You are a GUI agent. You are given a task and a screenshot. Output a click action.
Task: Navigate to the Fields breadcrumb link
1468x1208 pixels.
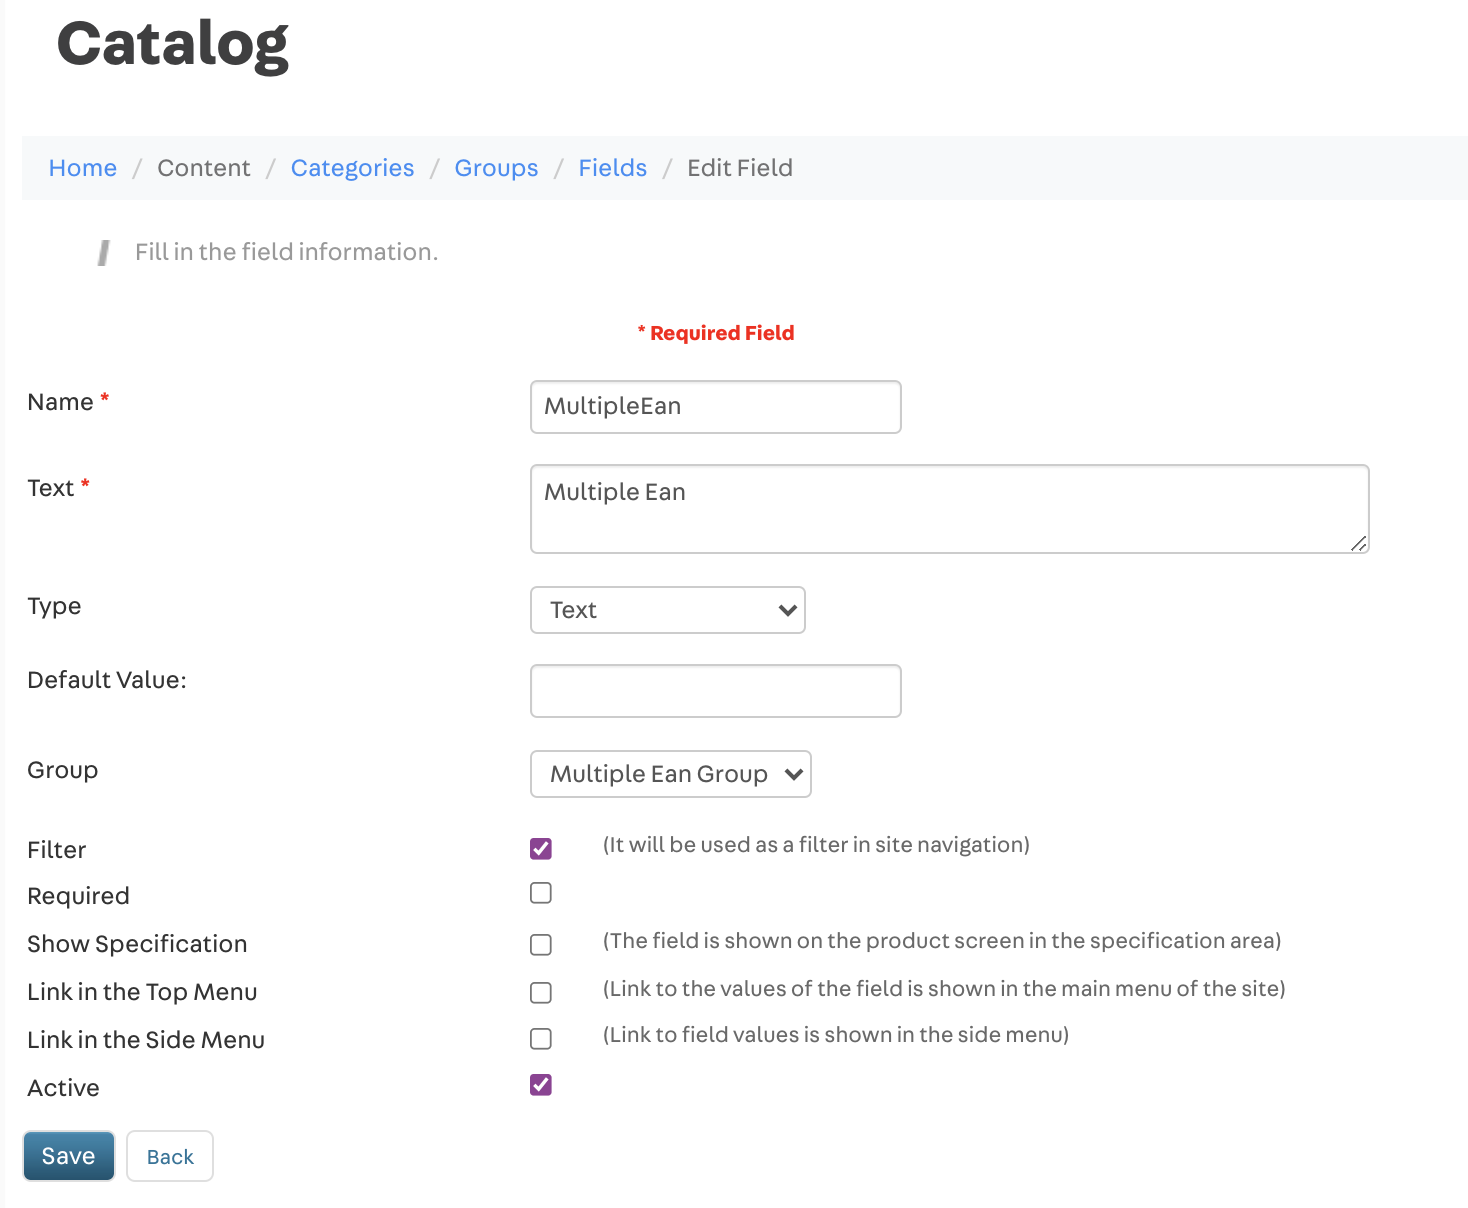tap(612, 168)
